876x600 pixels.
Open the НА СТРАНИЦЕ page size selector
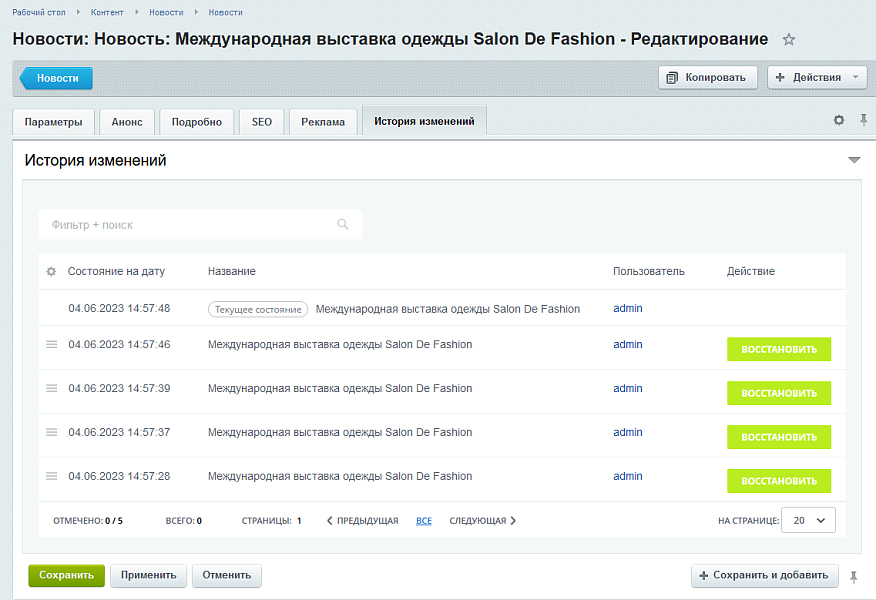coord(808,520)
